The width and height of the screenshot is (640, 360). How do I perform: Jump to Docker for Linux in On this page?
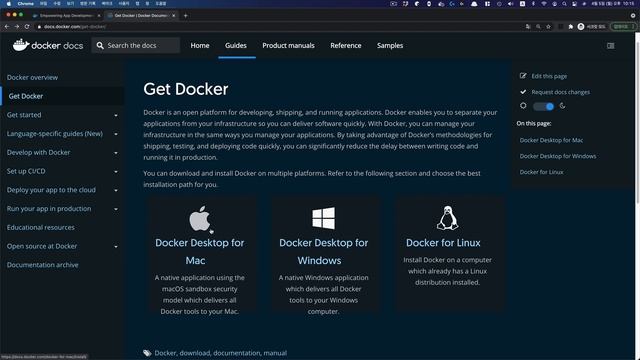[x=541, y=172]
